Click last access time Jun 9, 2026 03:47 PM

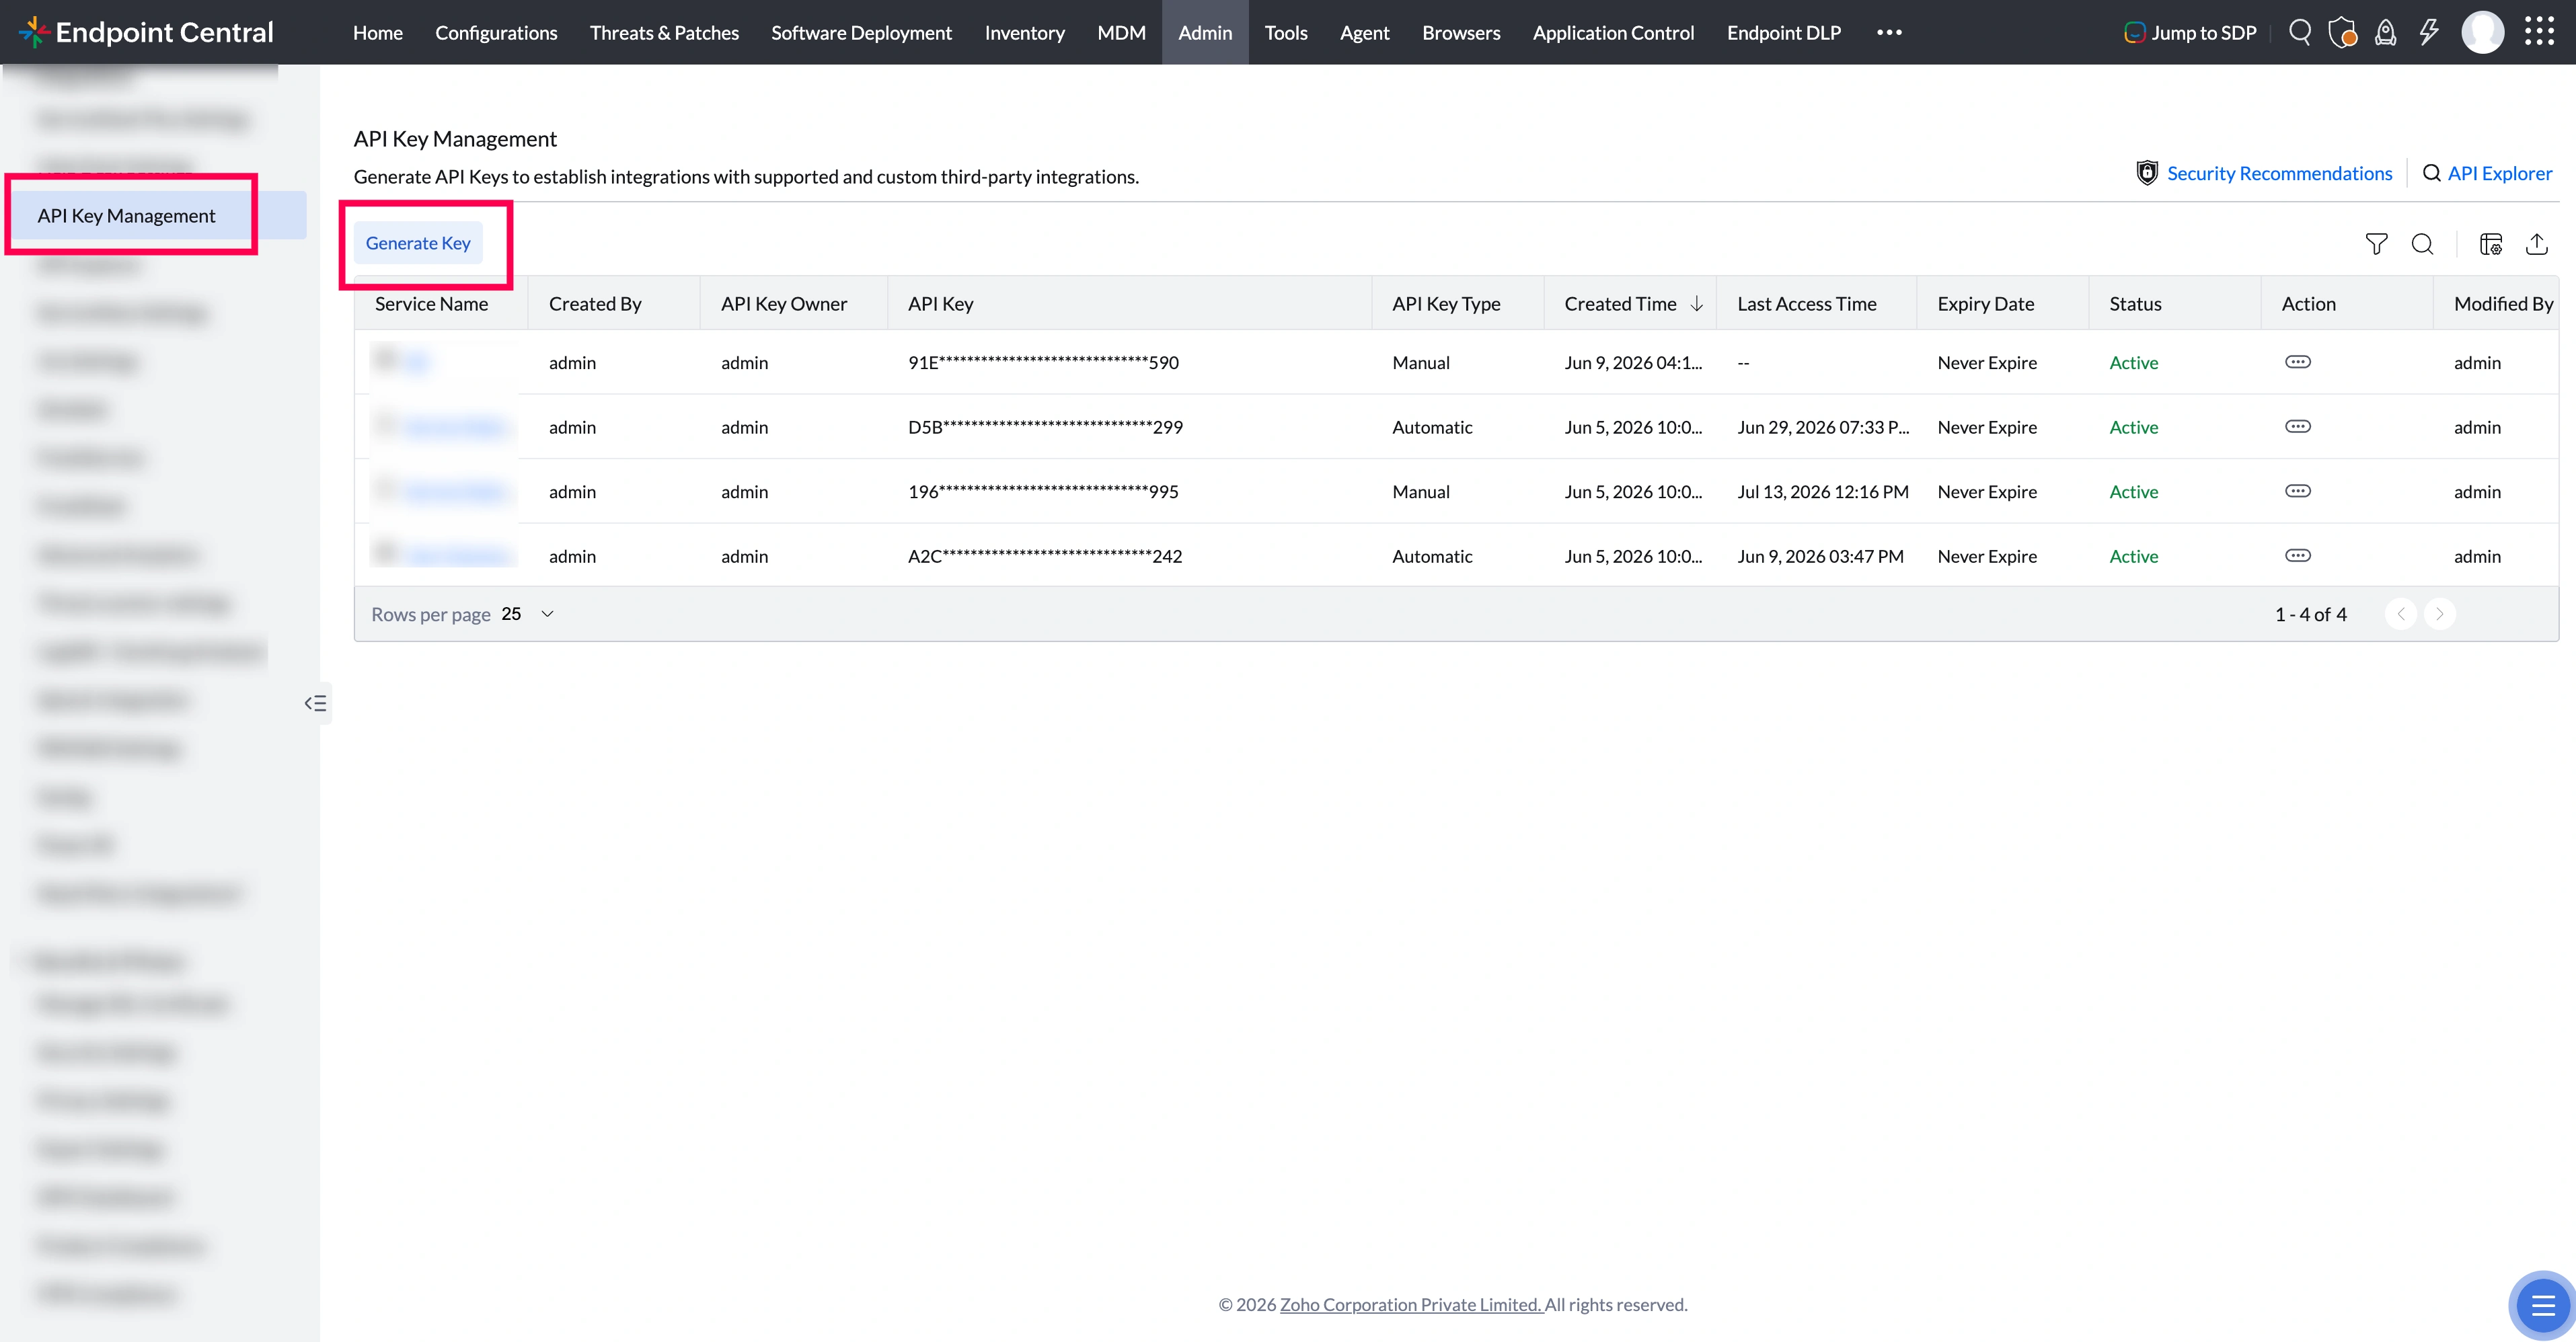pyautogui.click(x=1820, y=556)
